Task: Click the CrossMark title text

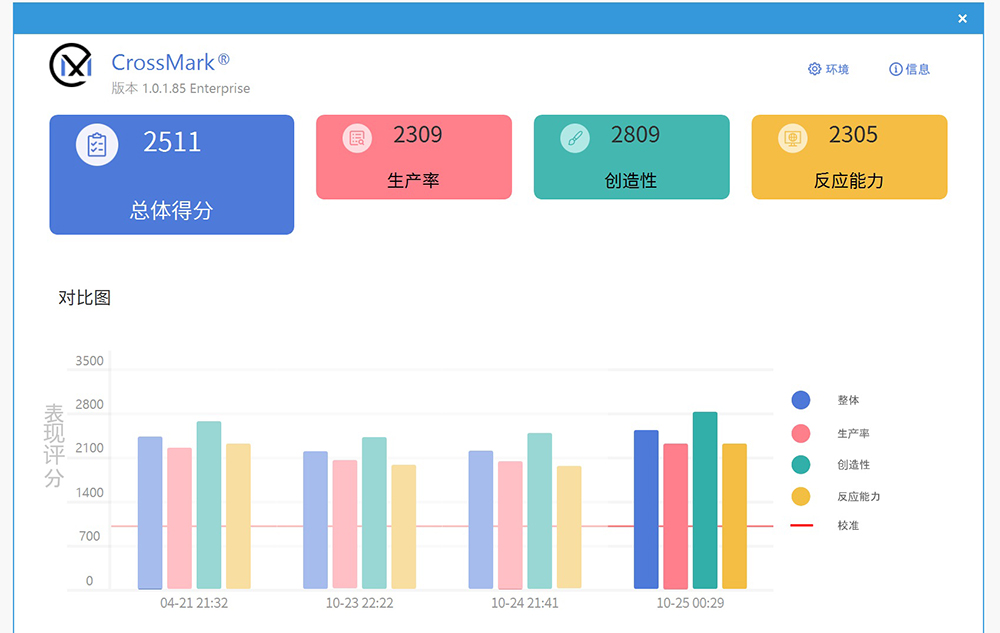Action: tap(170, 62)
